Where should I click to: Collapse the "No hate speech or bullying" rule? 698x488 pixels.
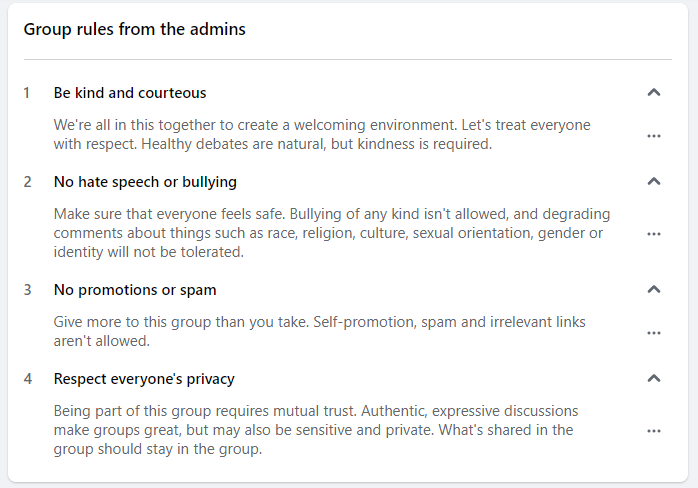pos(654,182)
